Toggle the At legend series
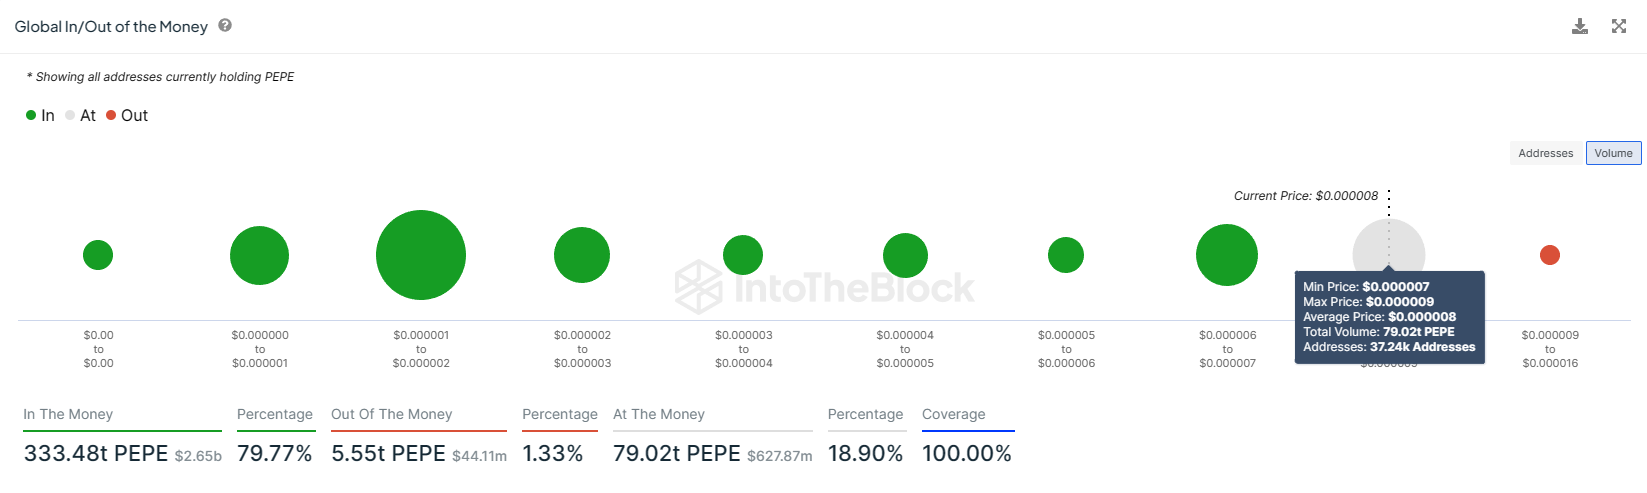The height and width of the screenshot is (493, 1647). pos(81,116)
